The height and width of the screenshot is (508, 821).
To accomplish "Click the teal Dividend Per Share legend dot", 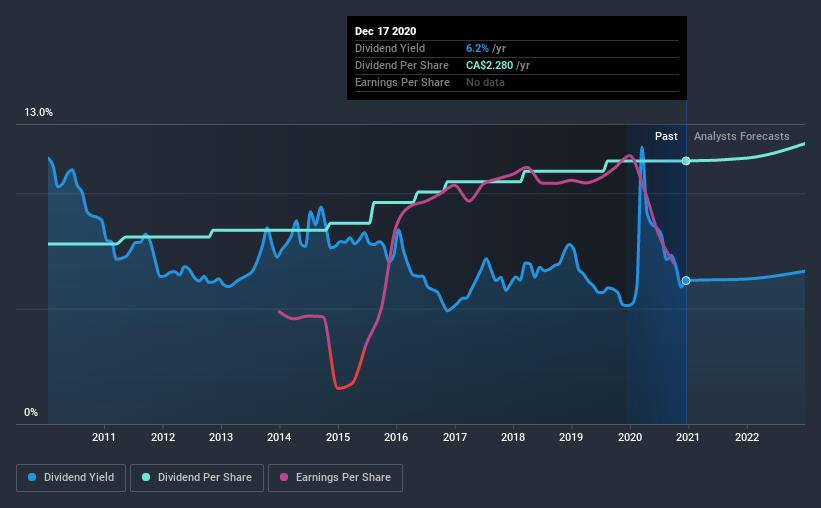I will tap(146, 477).
